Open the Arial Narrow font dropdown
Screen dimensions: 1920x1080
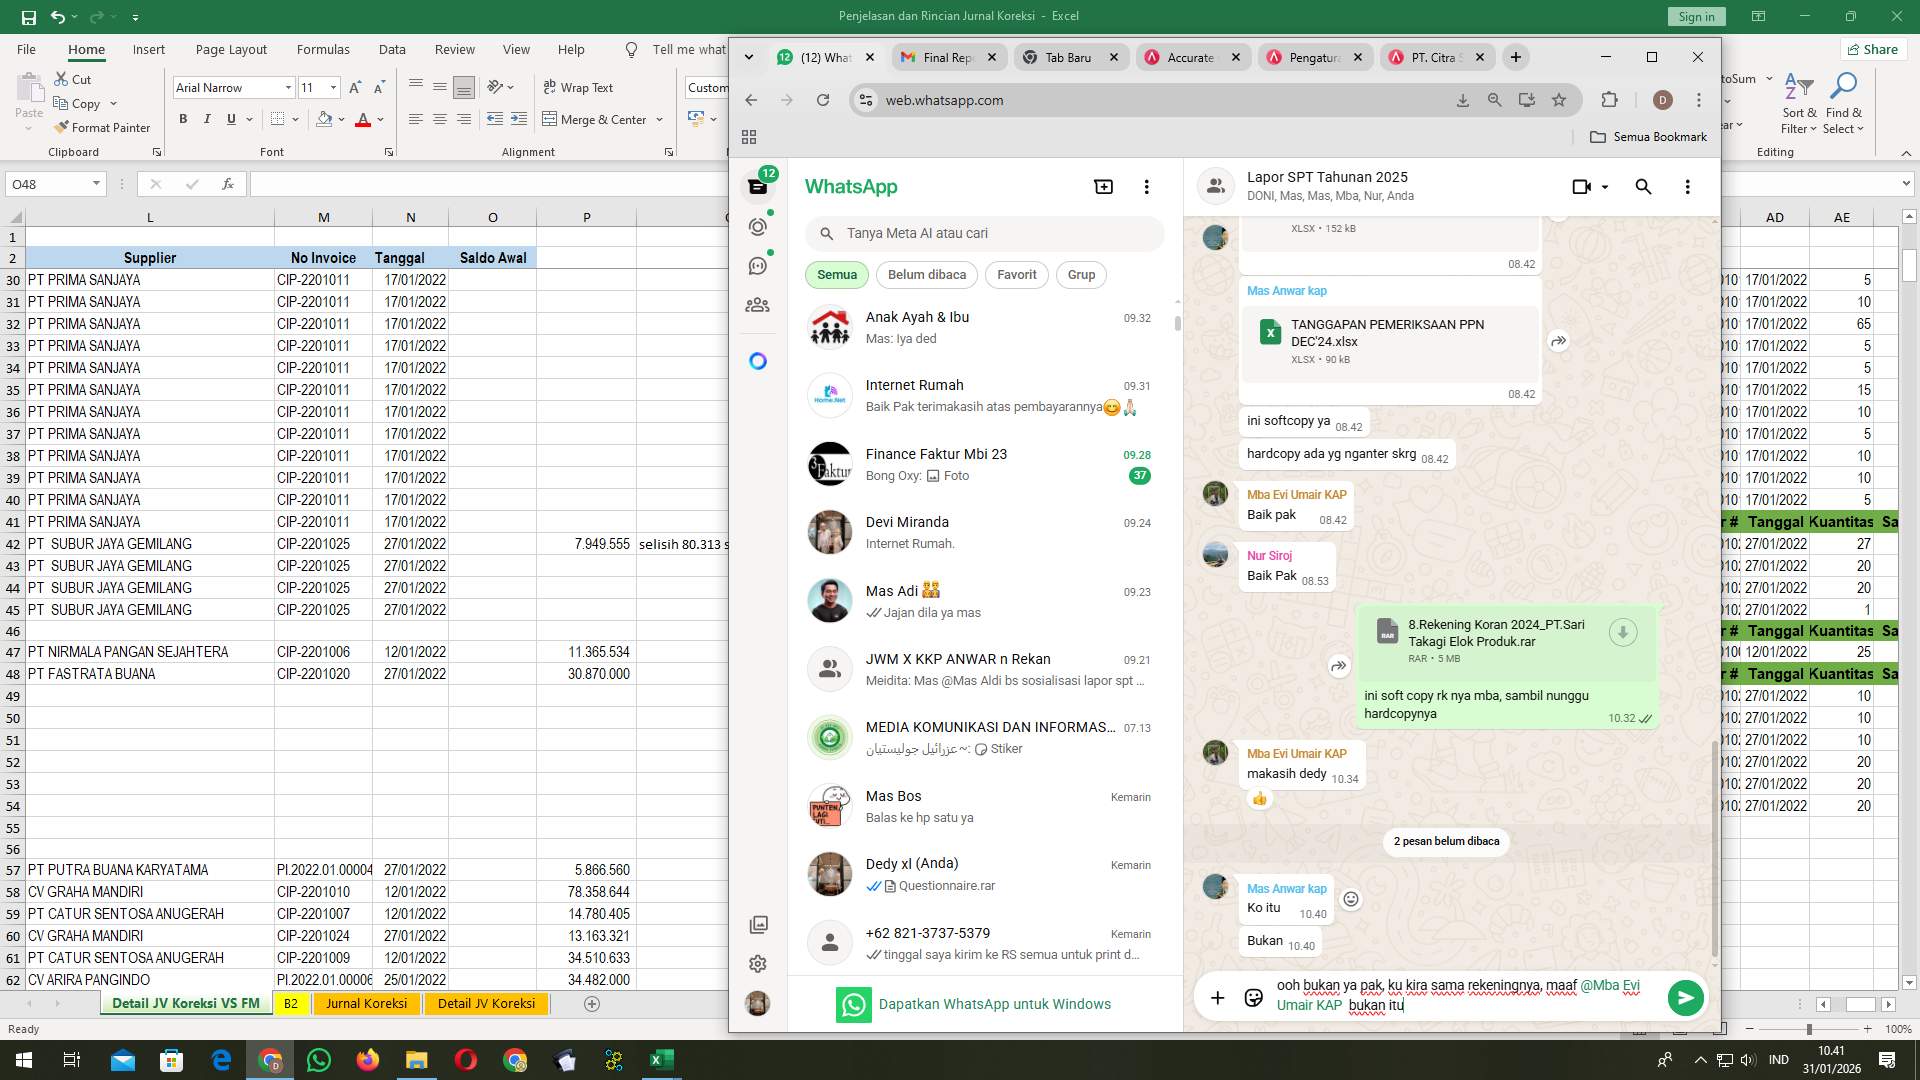(x=288, y=87)
